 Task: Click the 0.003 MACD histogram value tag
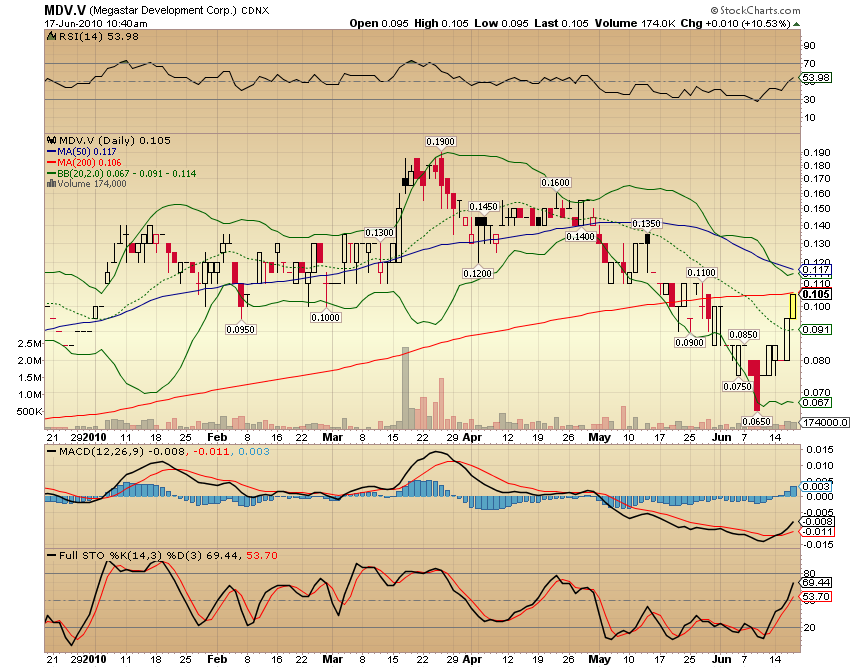pyautogui.click(x=816, y=486)
